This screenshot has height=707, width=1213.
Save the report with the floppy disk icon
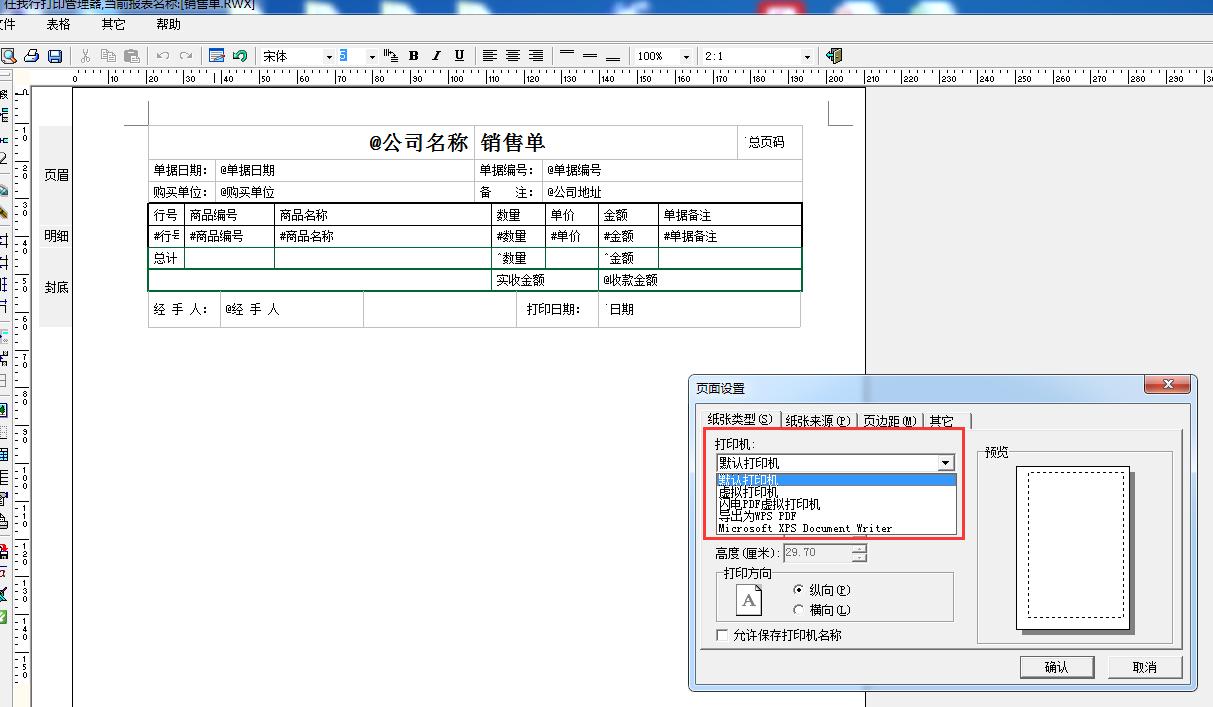coord(55,56)
